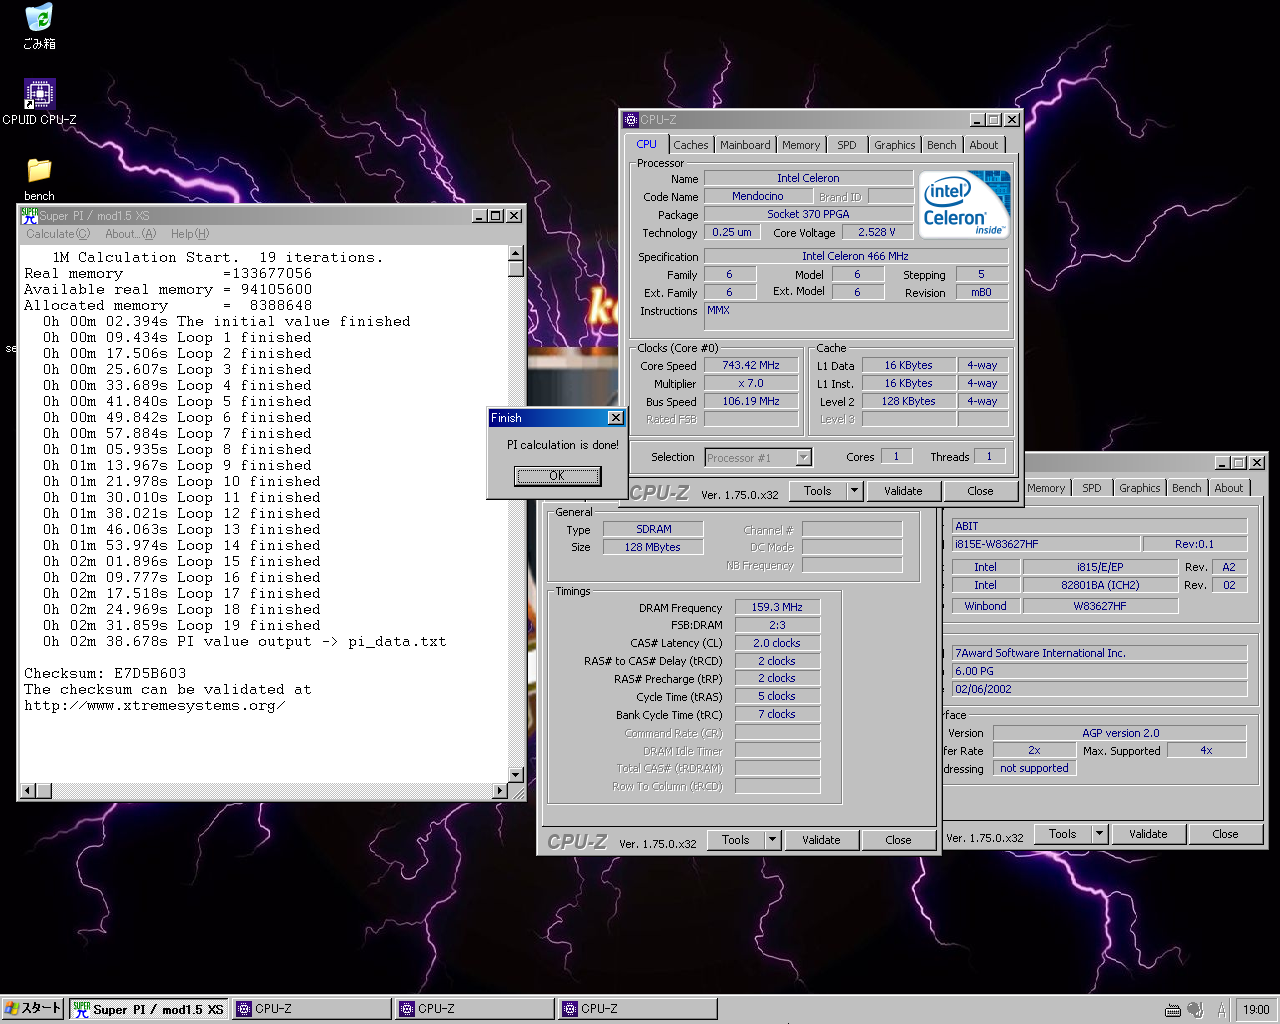Image resolution: width=1280 pixels, height=1024 pixels.
Task: Open the CPUID CPU-Z desktop shortcut
Action: (x=39, y=102)
